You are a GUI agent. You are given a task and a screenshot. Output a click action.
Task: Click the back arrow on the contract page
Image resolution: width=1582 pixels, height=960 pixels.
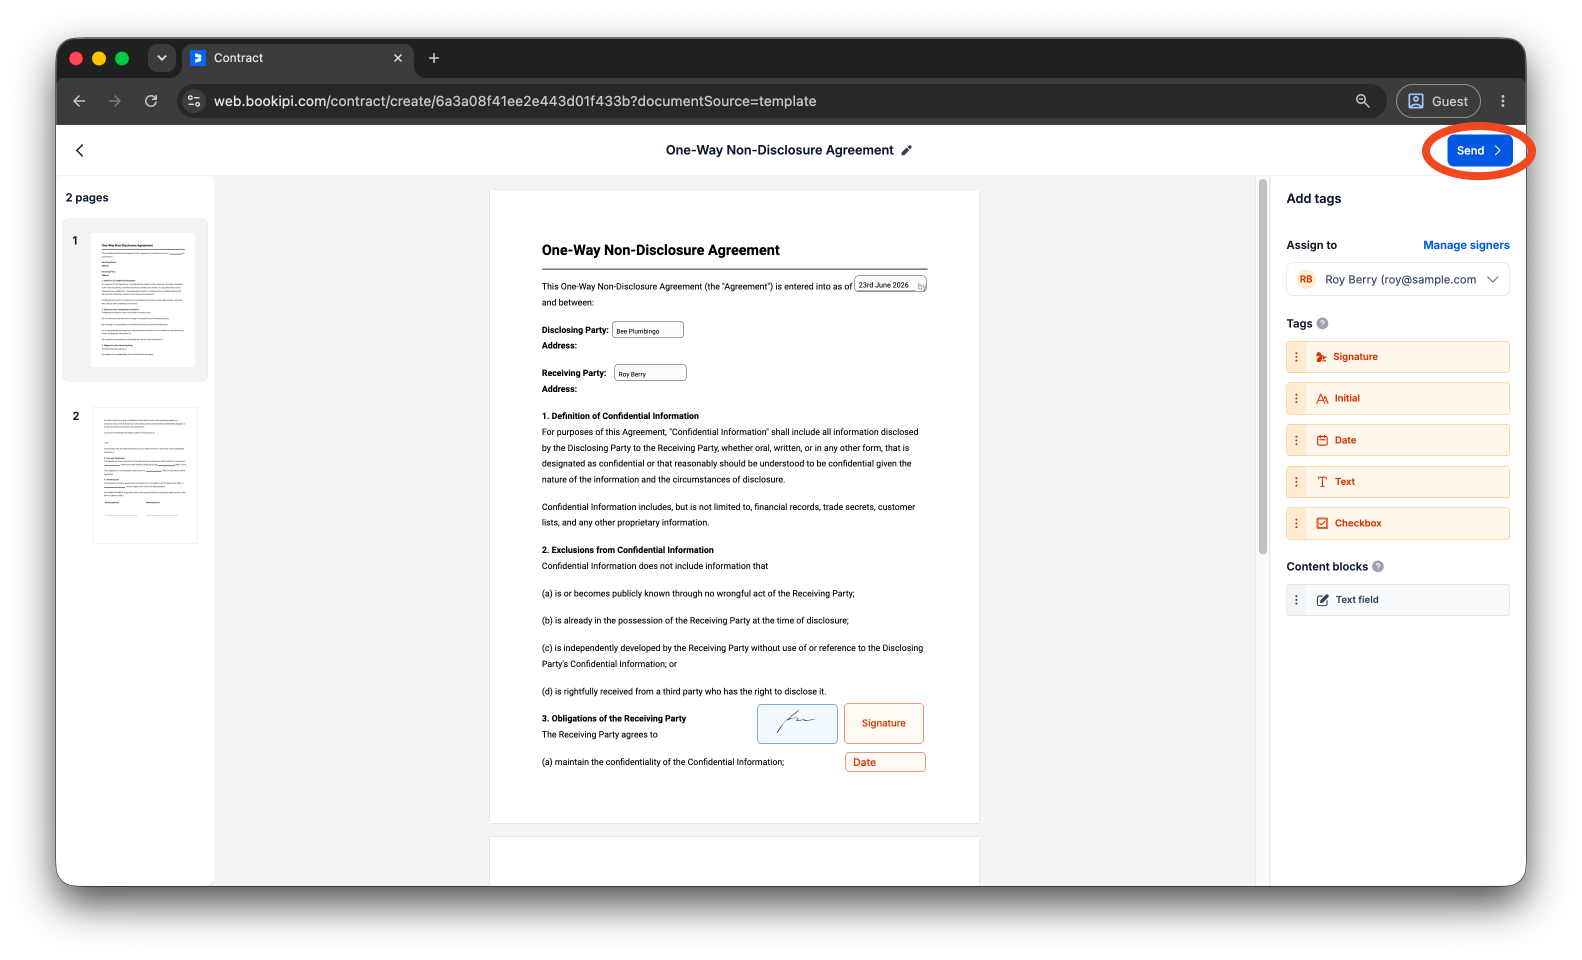point(80,151)
